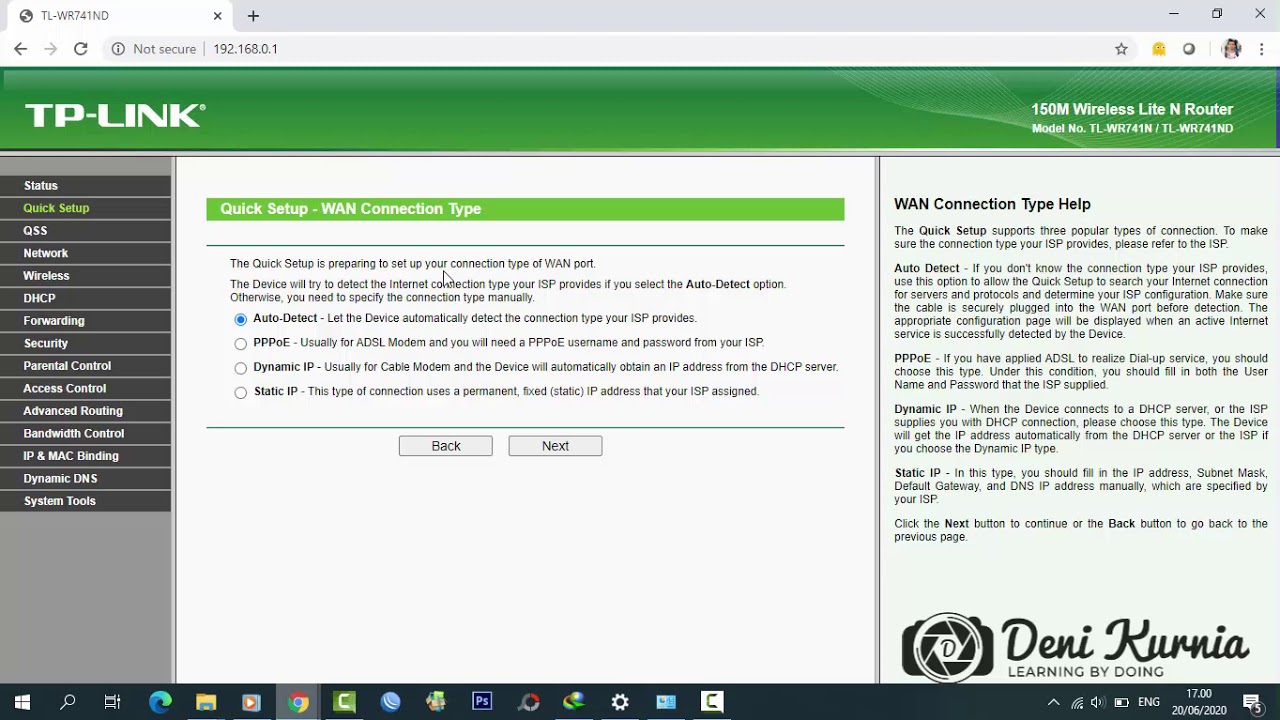
Task: Switch to Chrome in the taskbar
Action: 298,702
